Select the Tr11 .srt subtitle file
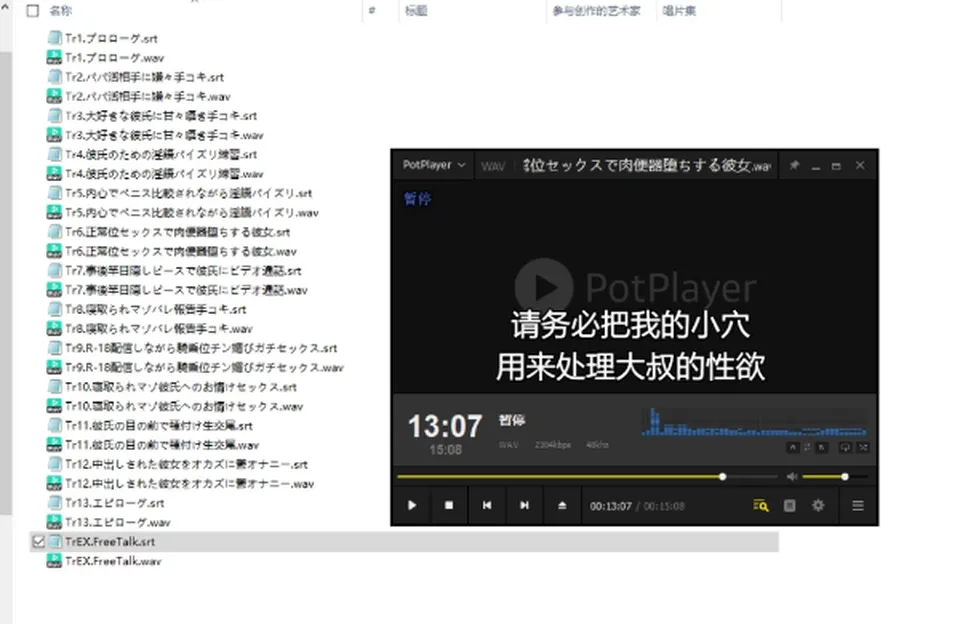The height and width of the screenshot is (624, 960). [149, 426]
